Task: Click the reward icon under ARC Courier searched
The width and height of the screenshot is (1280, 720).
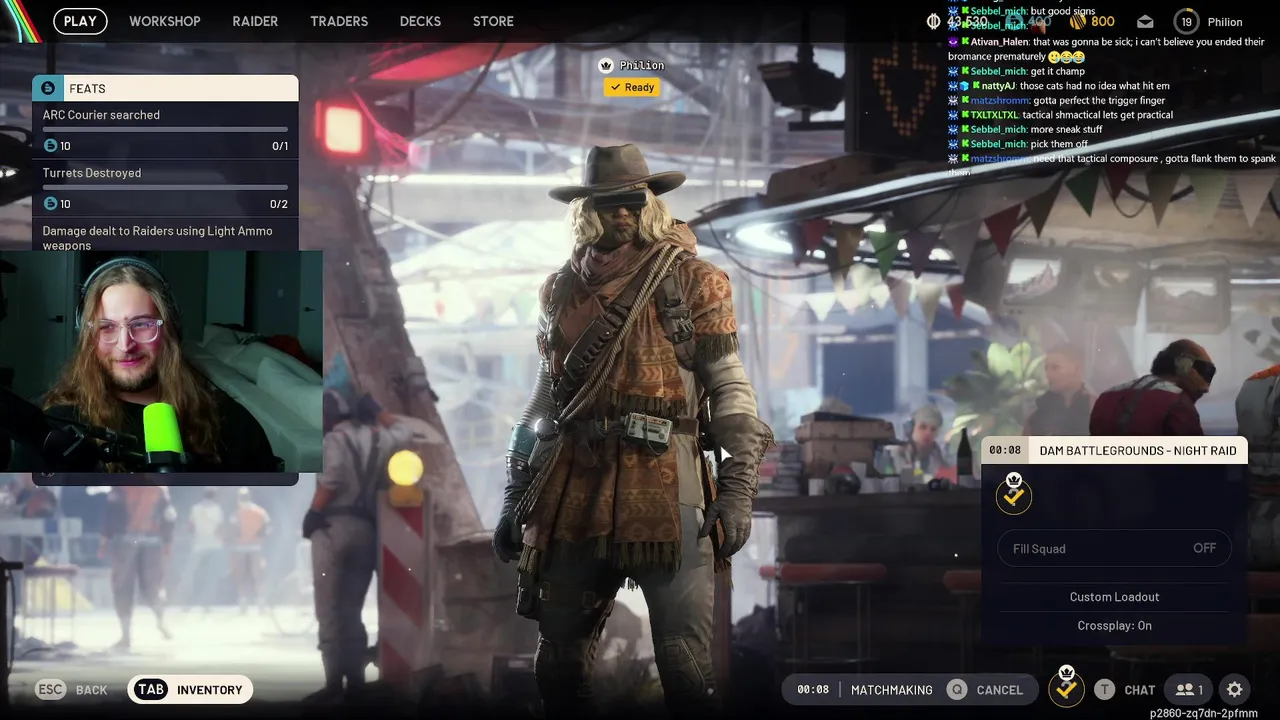Action: [50, 146]
